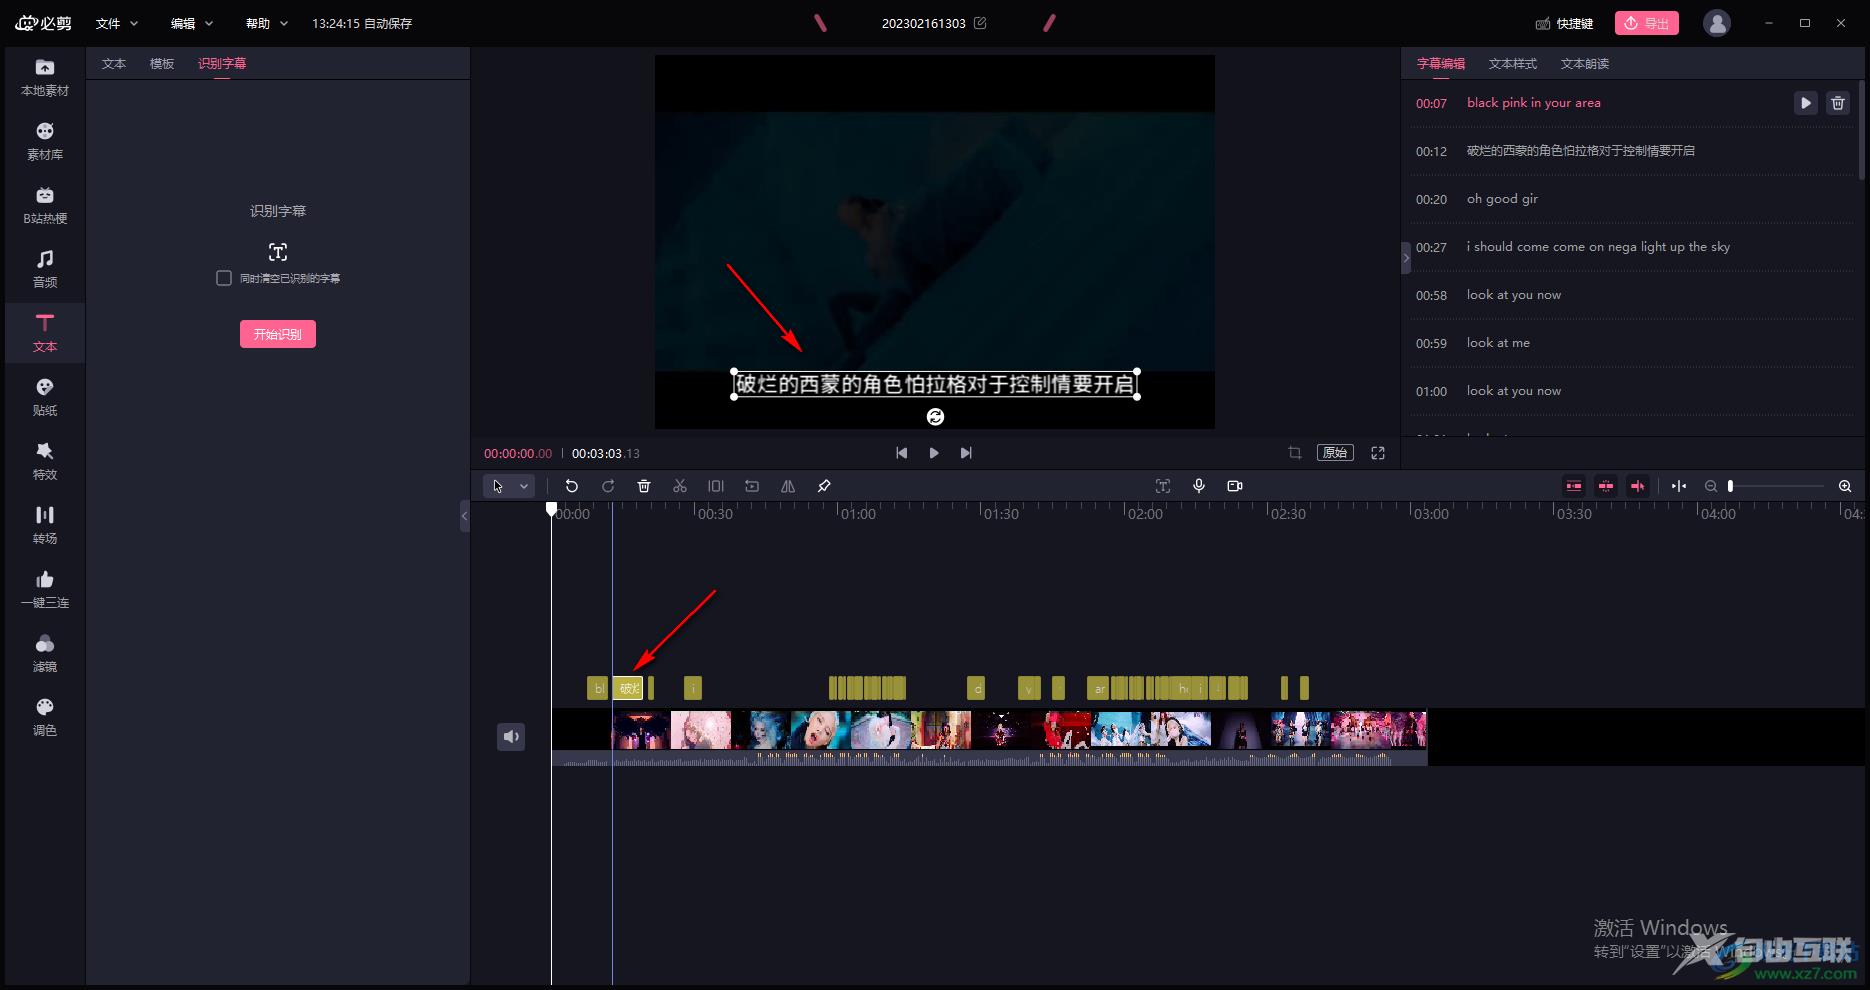Viewport: 1870px width, 990px height.
Task: Click the crop icon below the preview
Action: 1295,453
